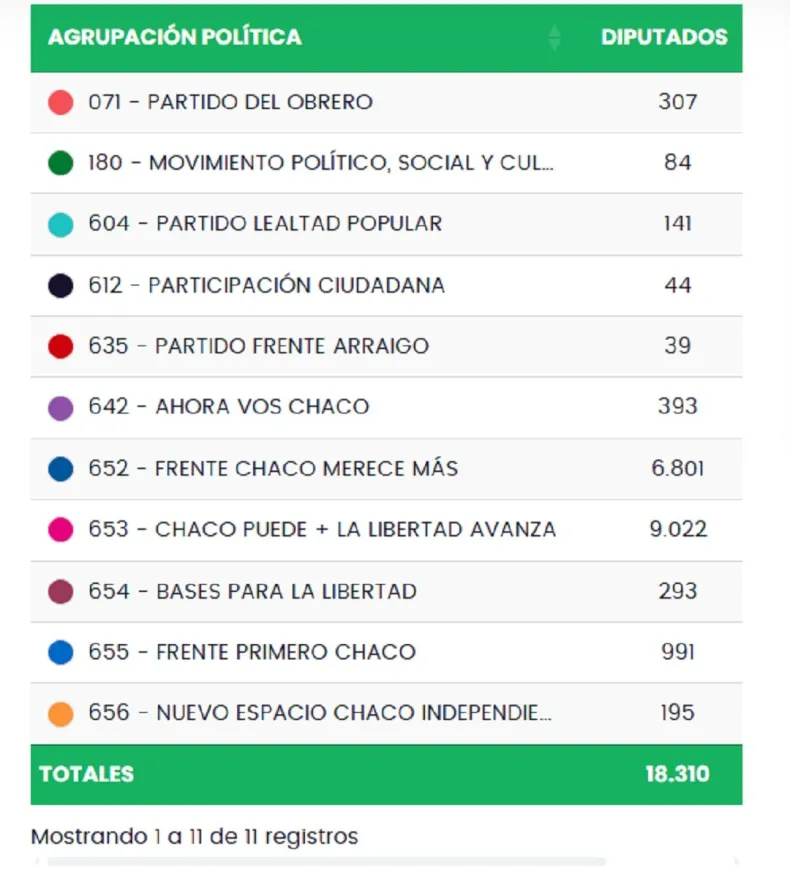Select the Frente Chaco Merece Más row
This screenshot has height=887, width=790.
[306, 468]
